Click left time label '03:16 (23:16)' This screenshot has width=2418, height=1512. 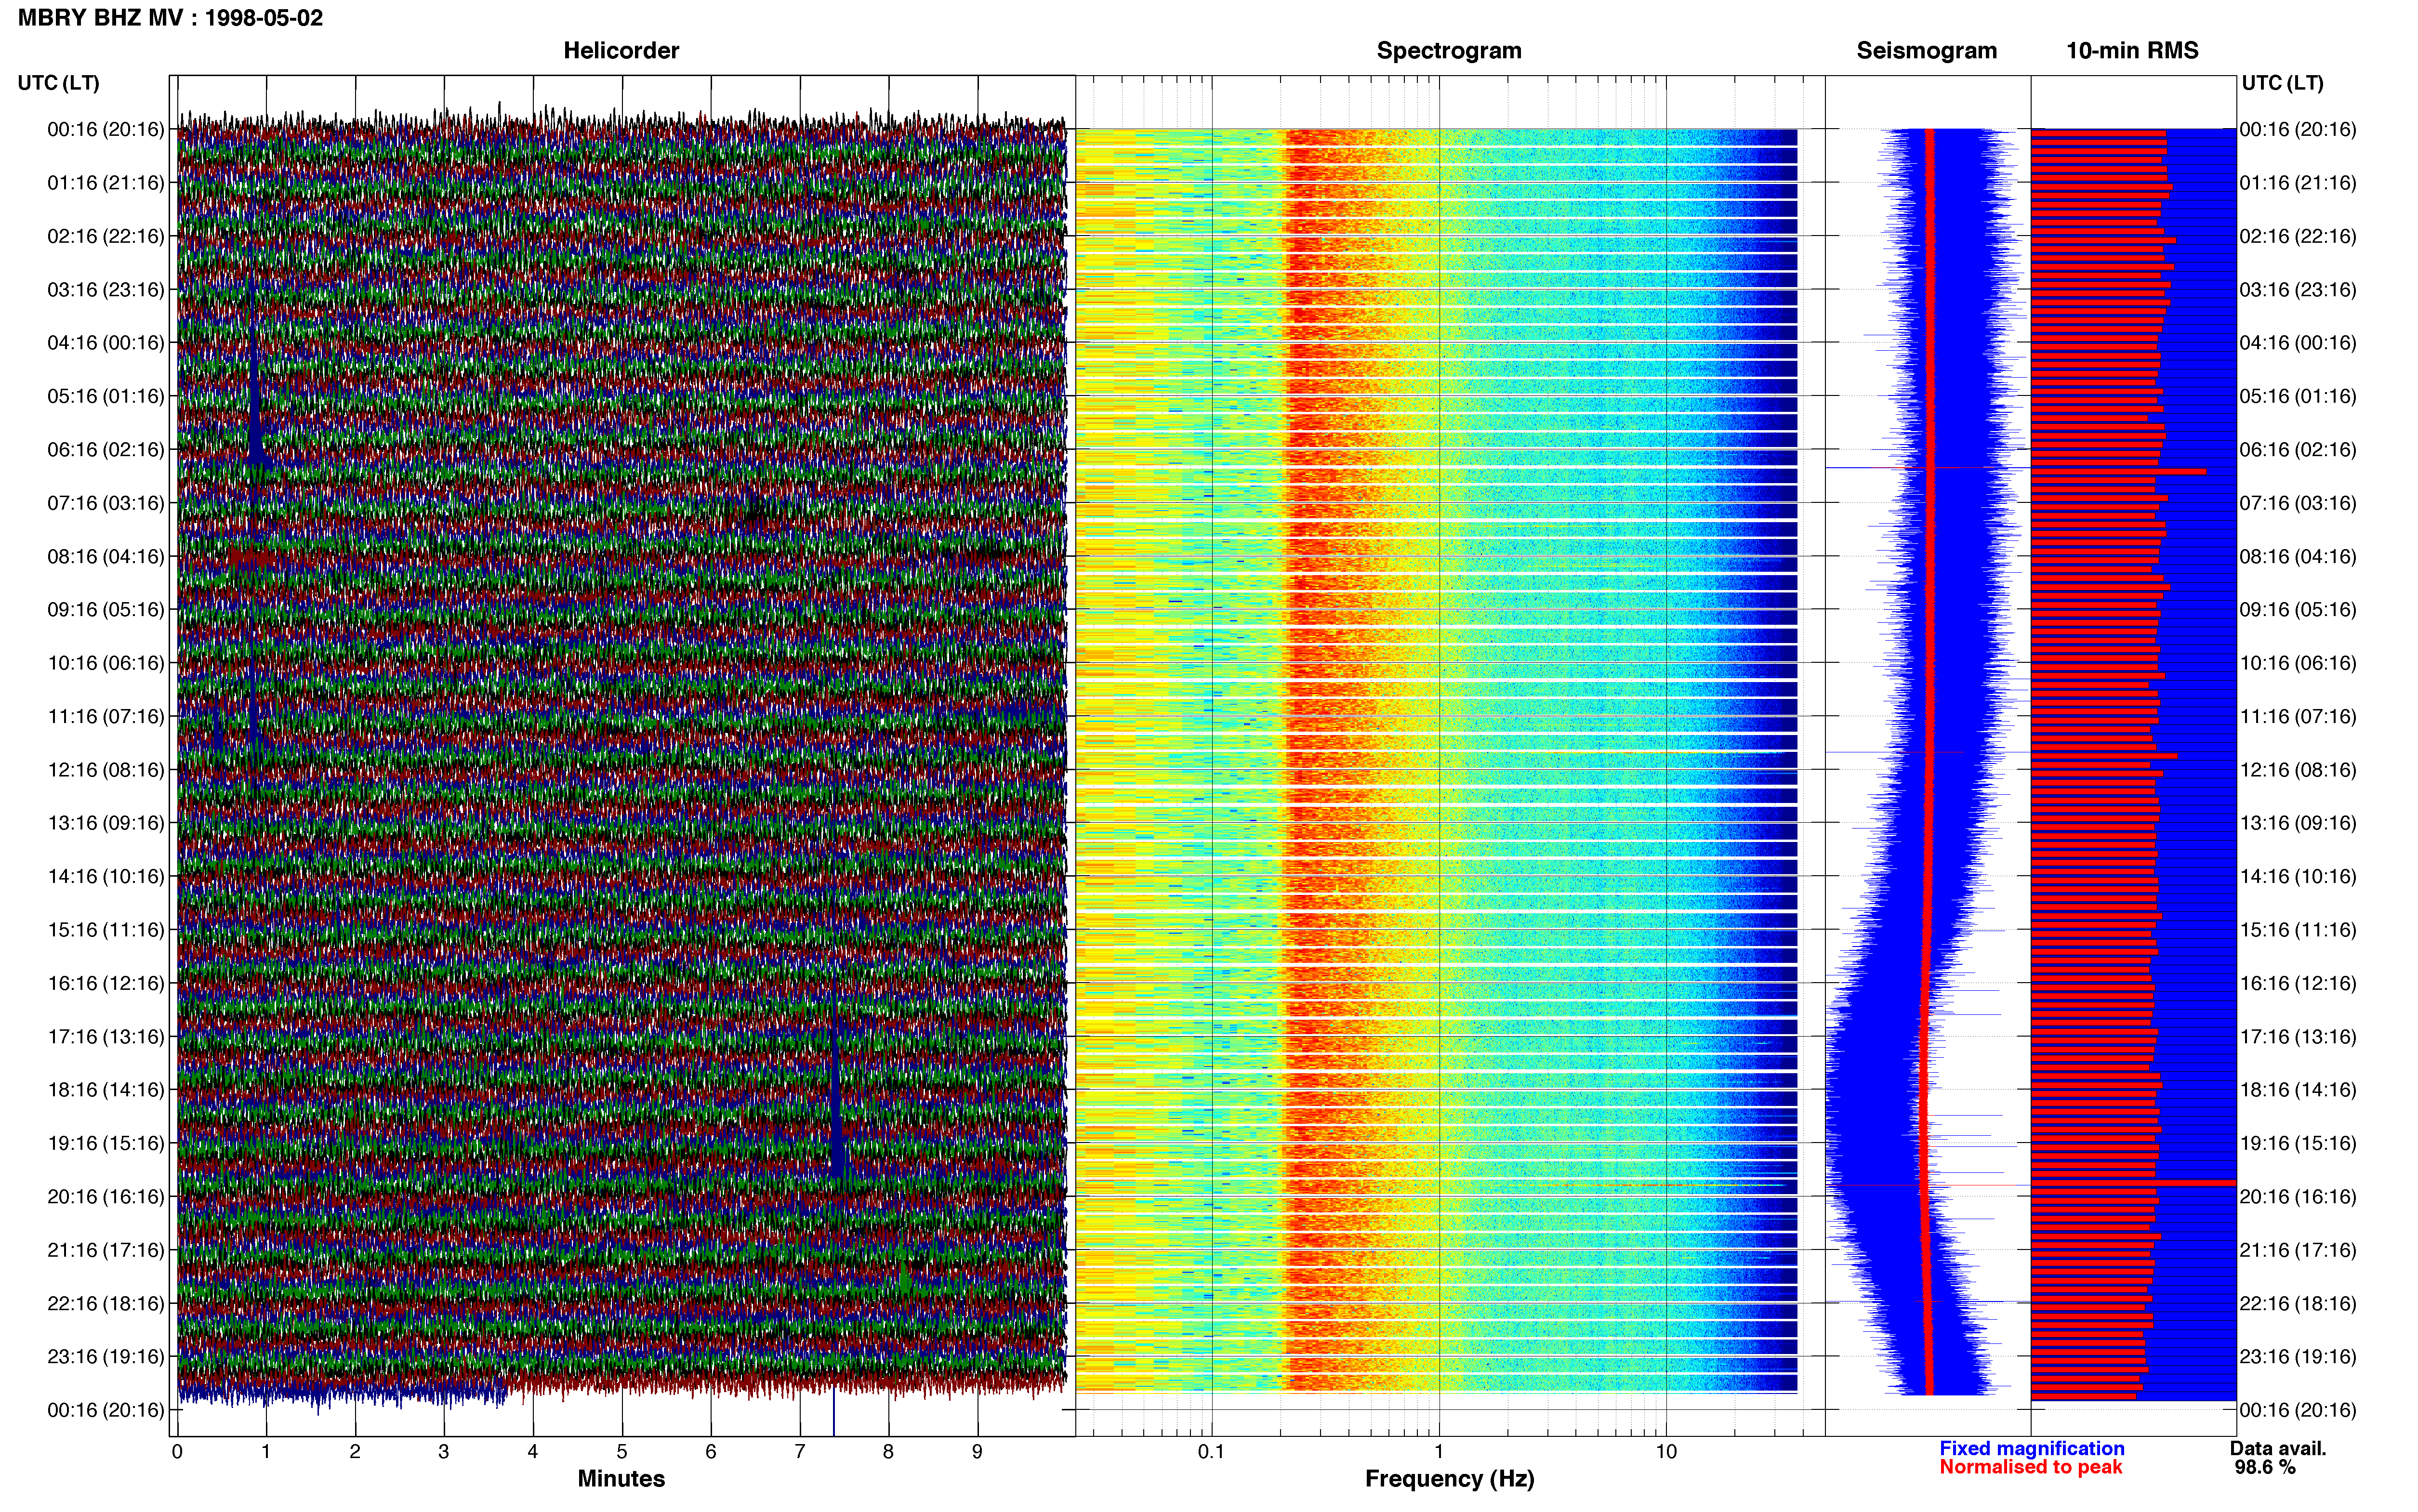click(x=106, y=290)
